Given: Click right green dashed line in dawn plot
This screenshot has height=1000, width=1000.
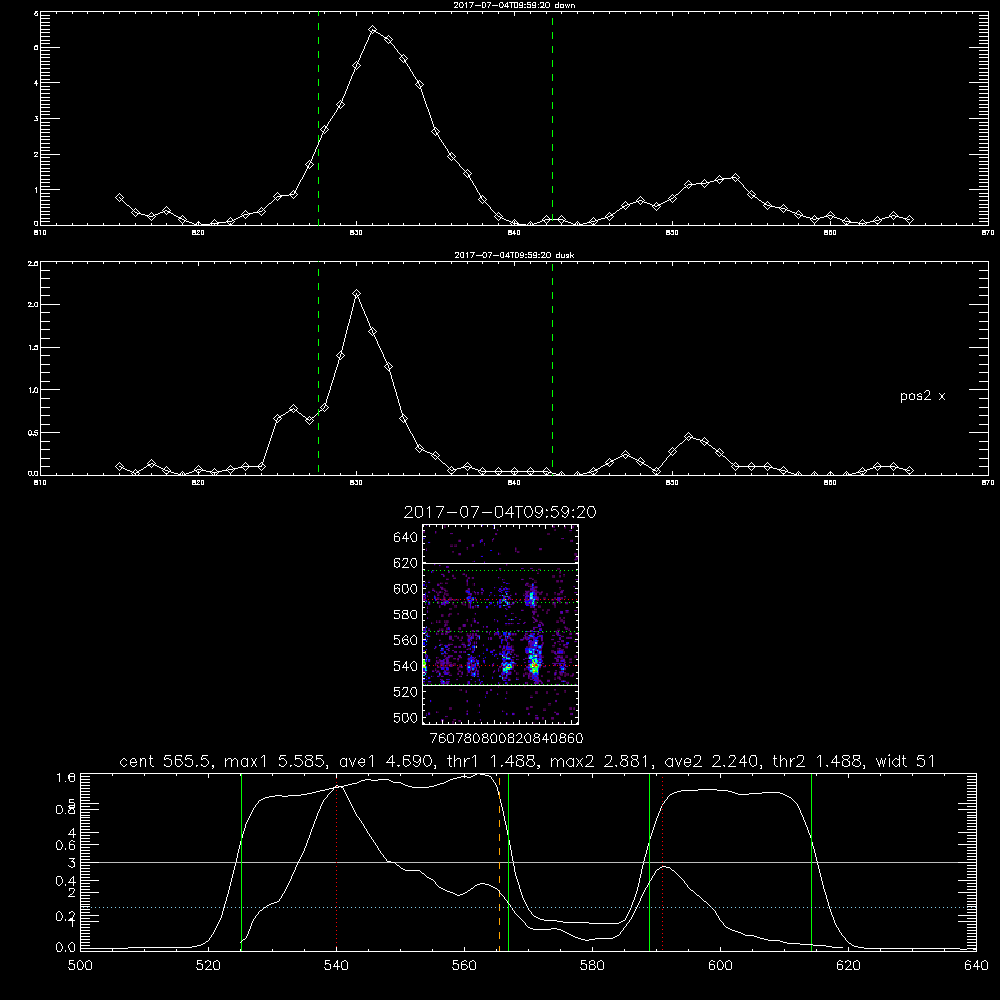Looking at the screenshot, I should coord(552,118).
